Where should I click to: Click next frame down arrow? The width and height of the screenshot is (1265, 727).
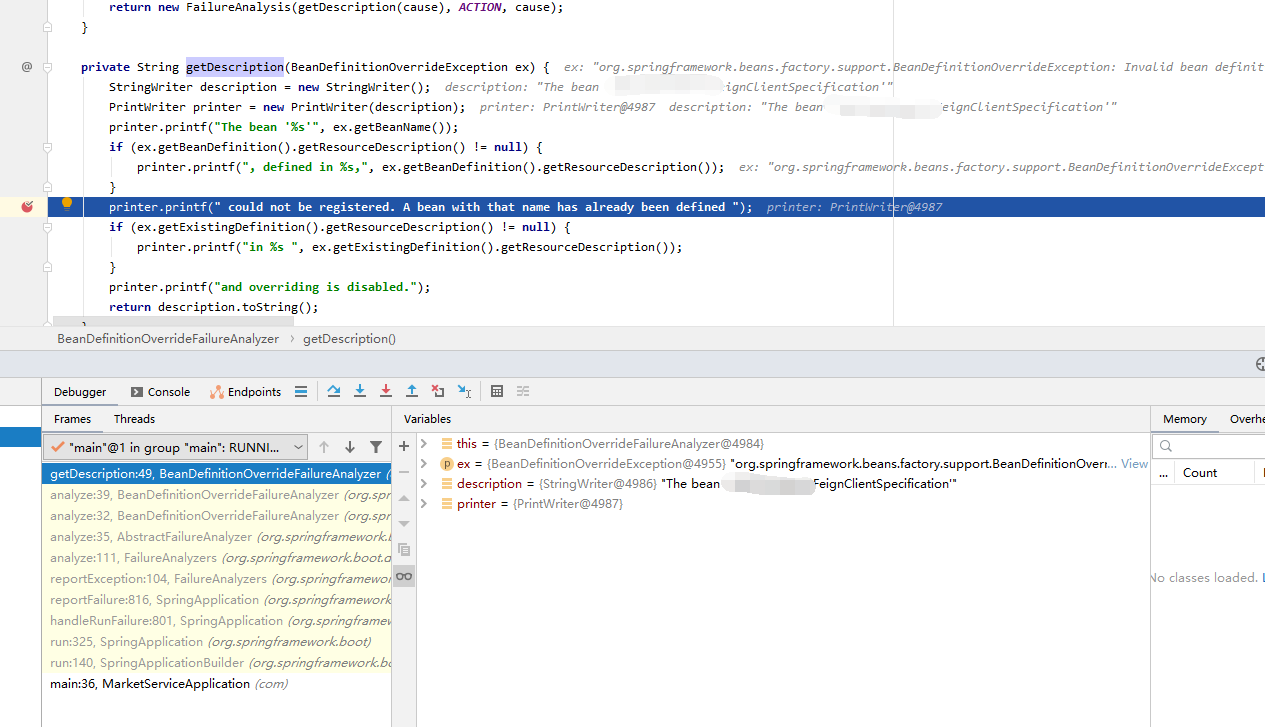click(350, 447)
